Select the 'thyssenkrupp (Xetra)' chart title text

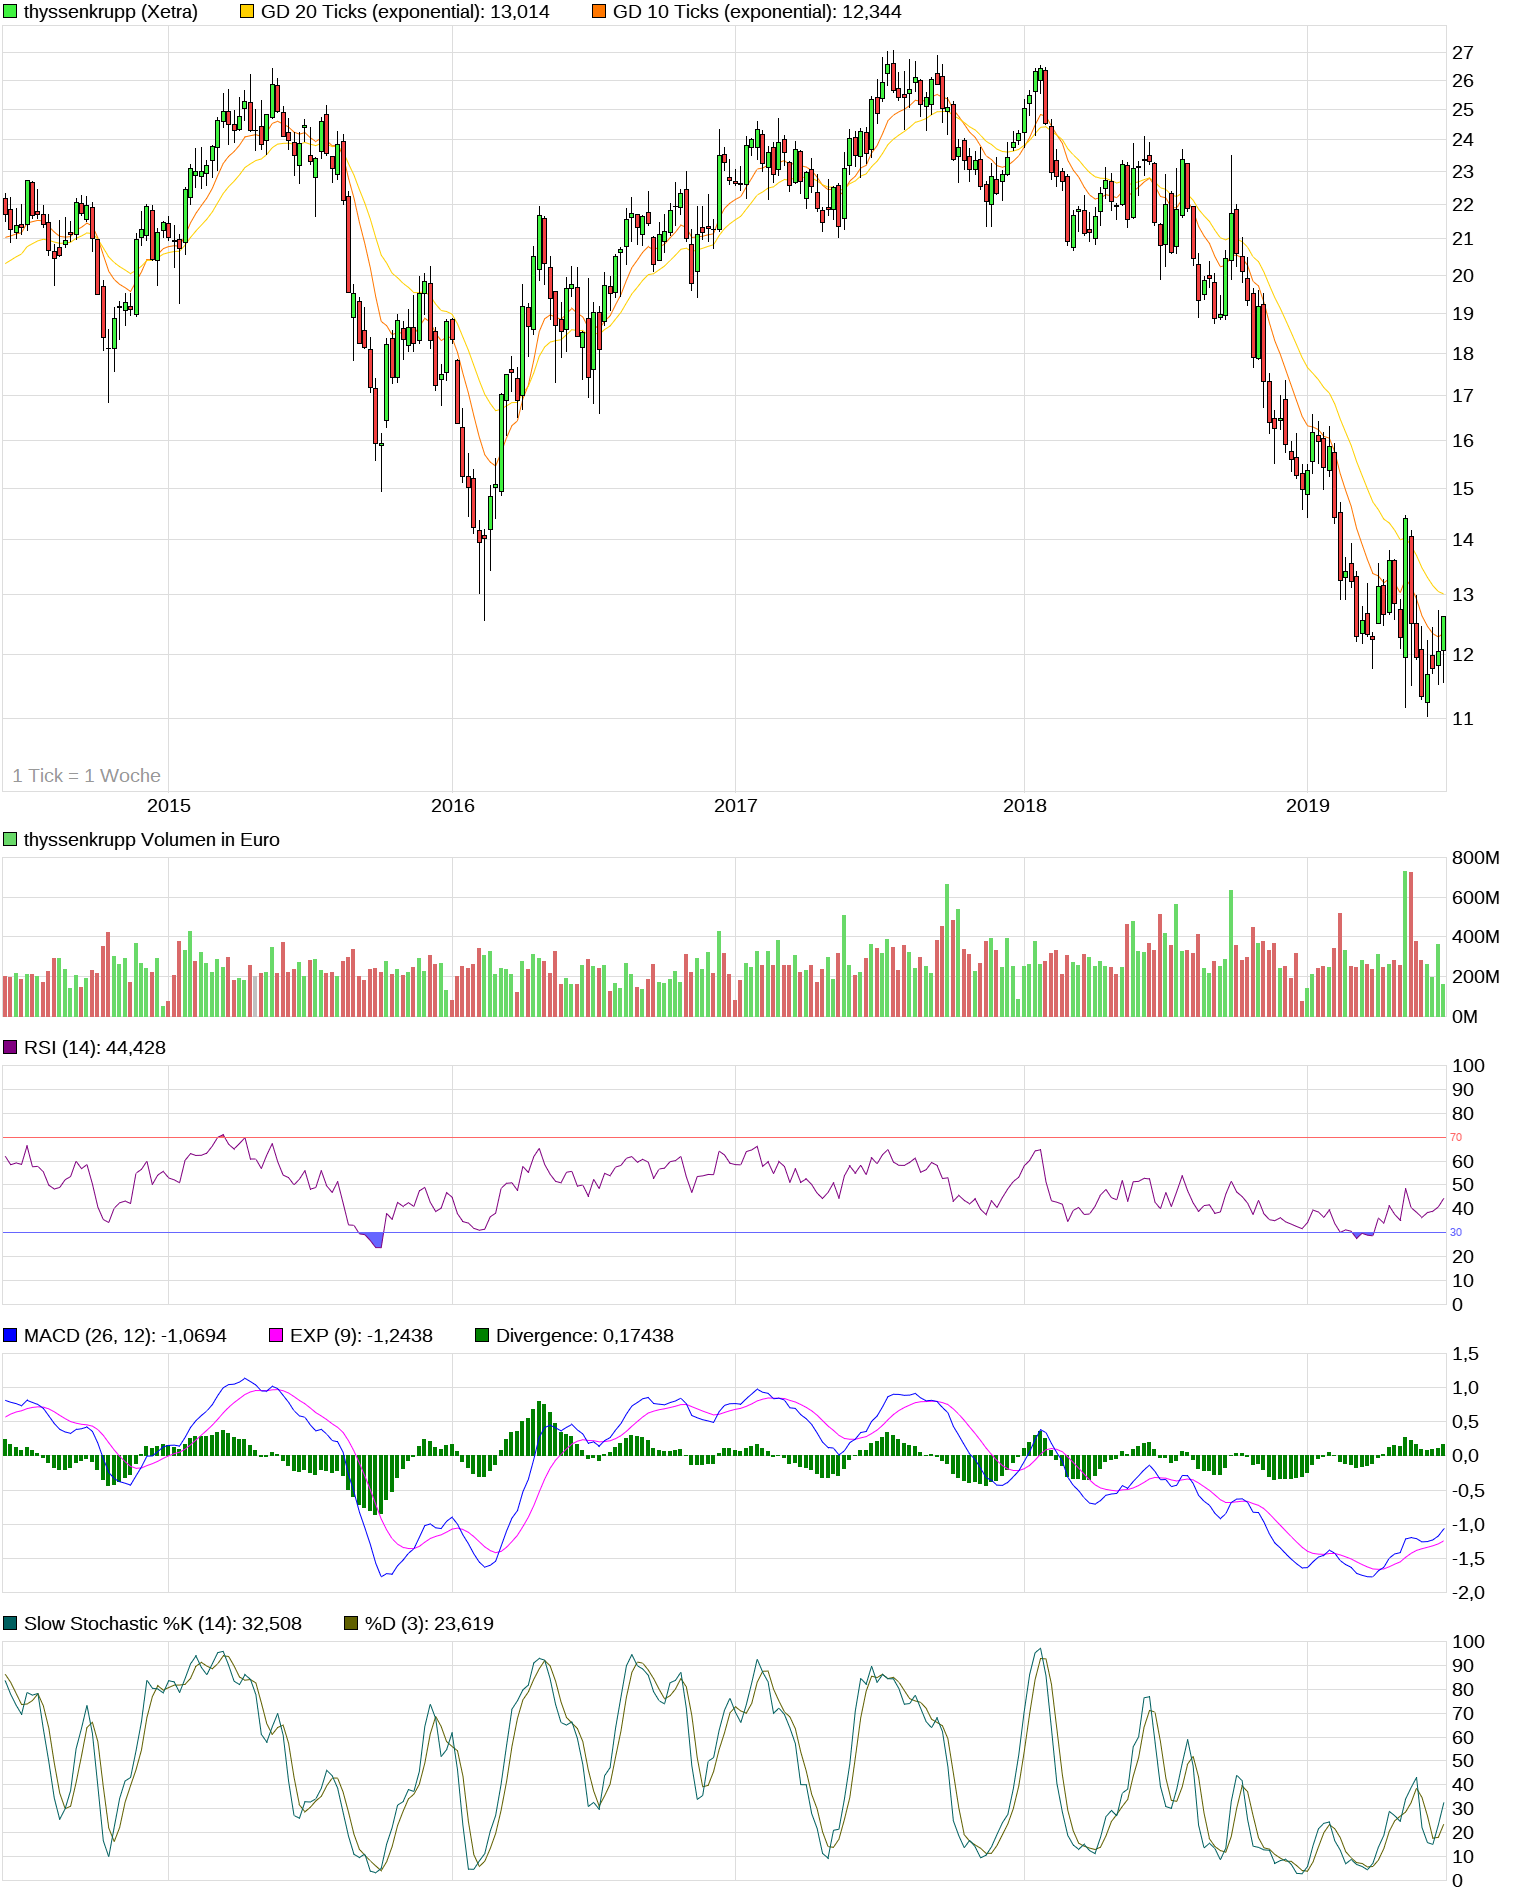(111, 12)
